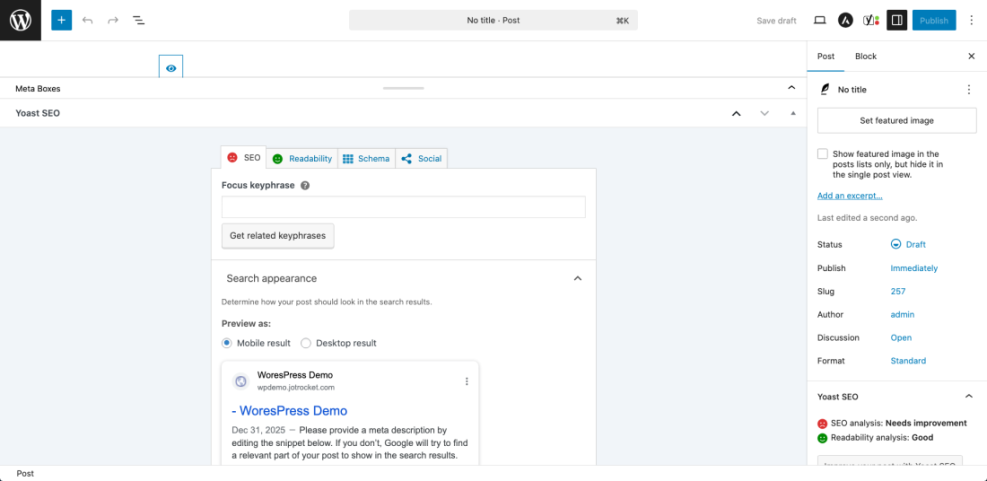This screenshot has width=987, height=481.
Task: Switch to the Readability tab
Action: (x=302, y=159)
